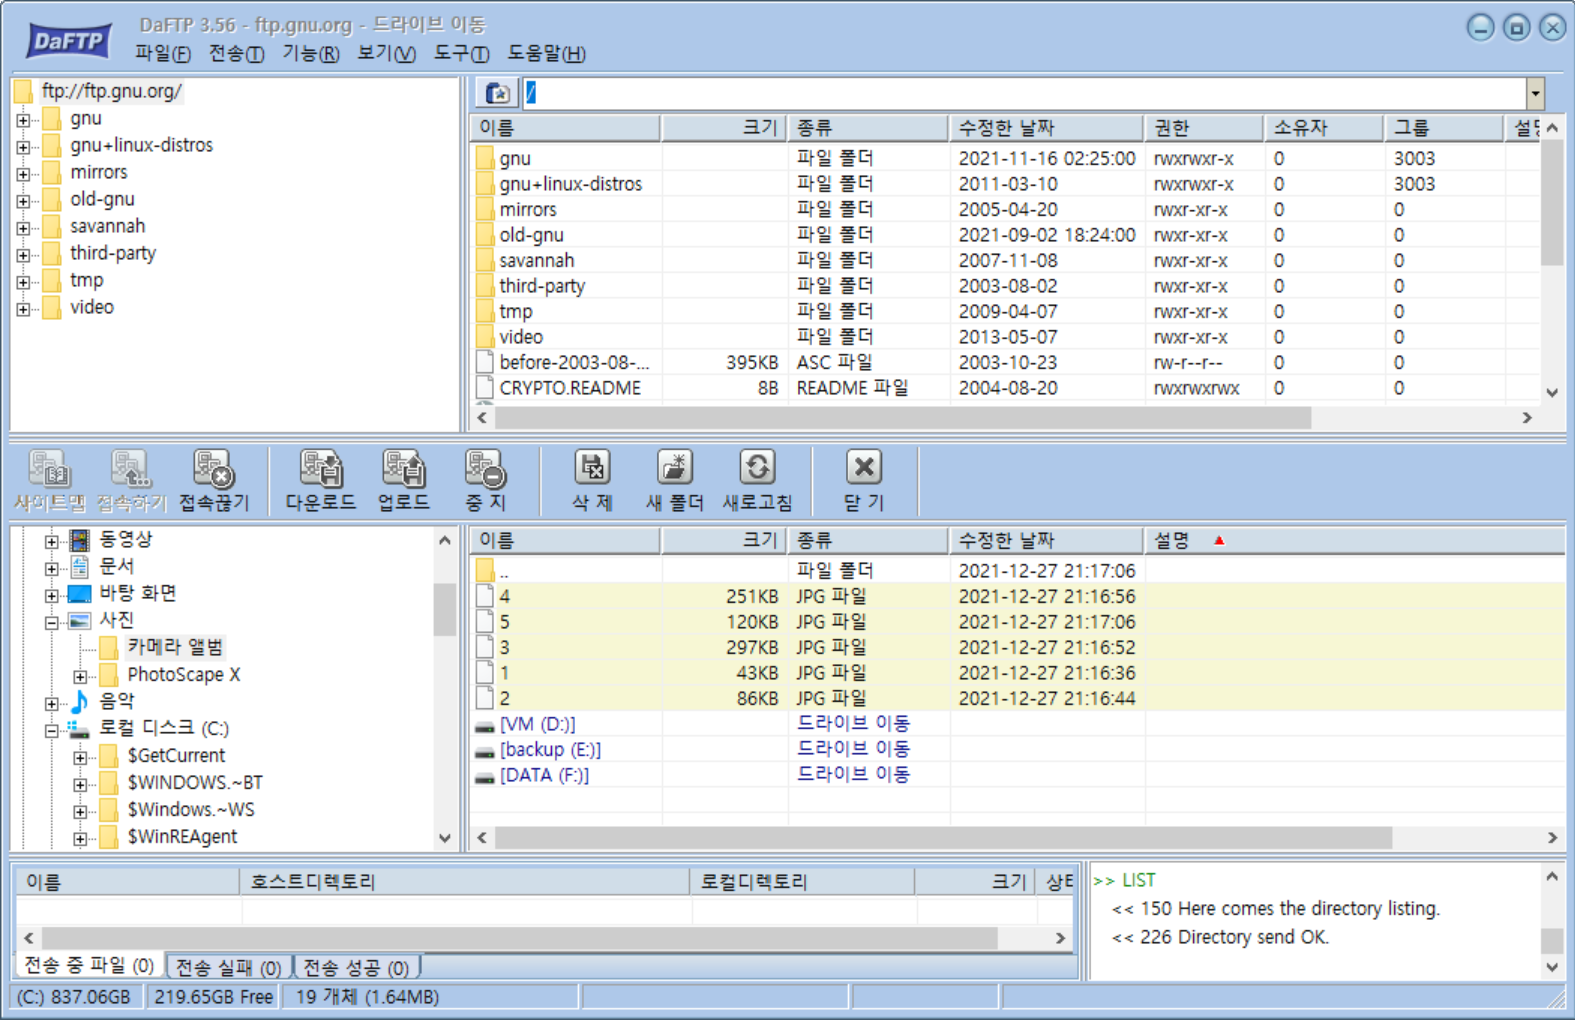1575x1020 pixels.
Task: Select the 카메라 앨범 folder in local tree
Action: coord(174,647)
